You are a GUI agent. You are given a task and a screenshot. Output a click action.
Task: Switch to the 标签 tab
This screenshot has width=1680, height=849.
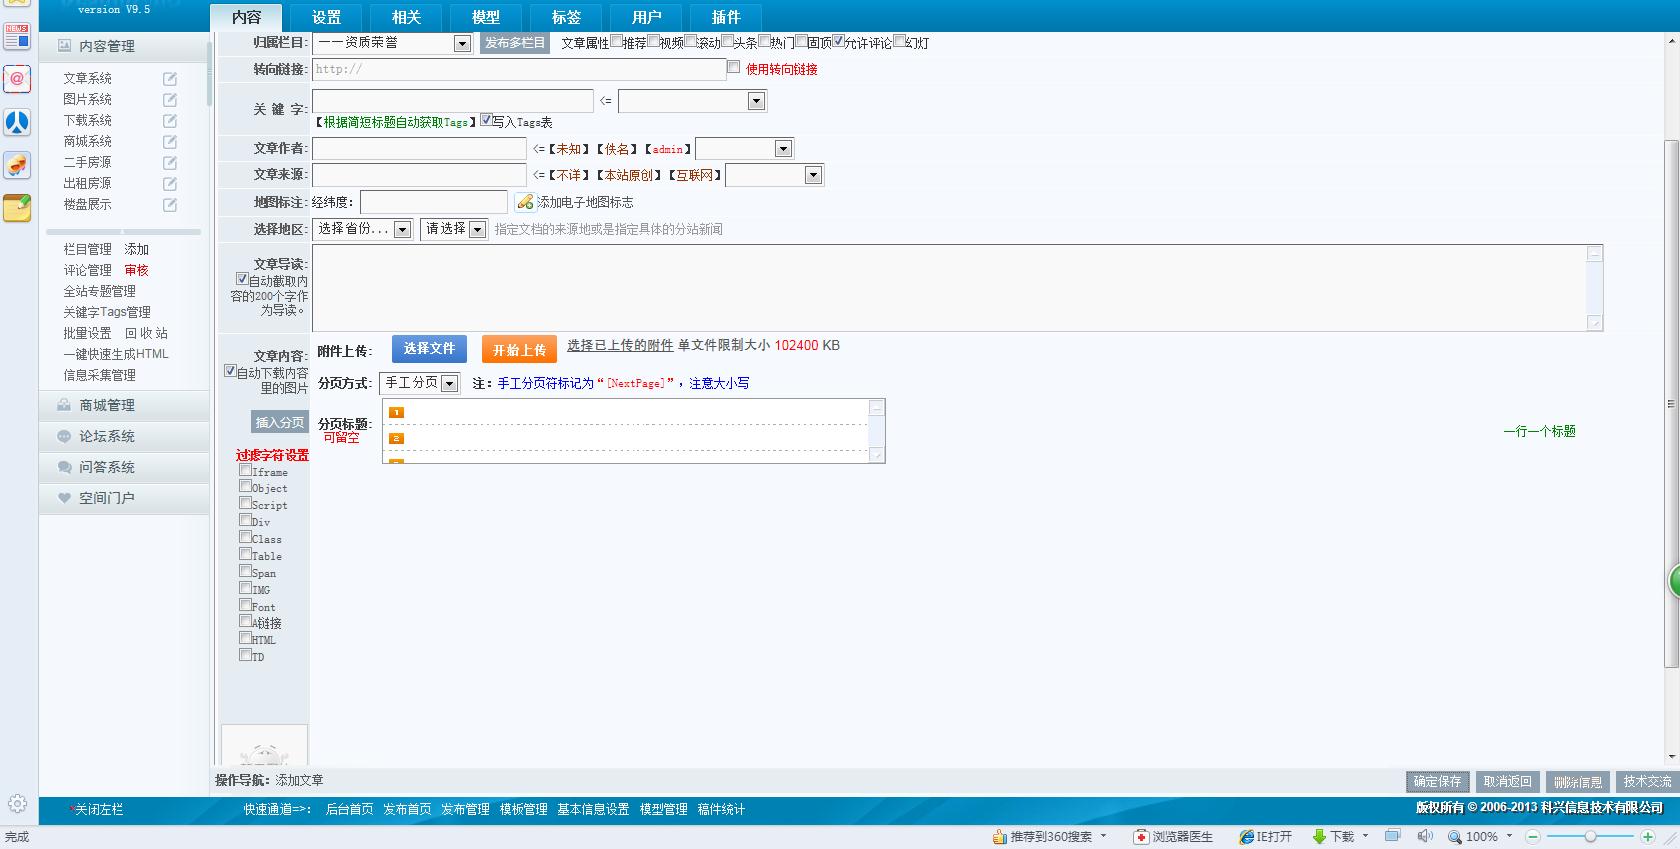coord(566,17)
